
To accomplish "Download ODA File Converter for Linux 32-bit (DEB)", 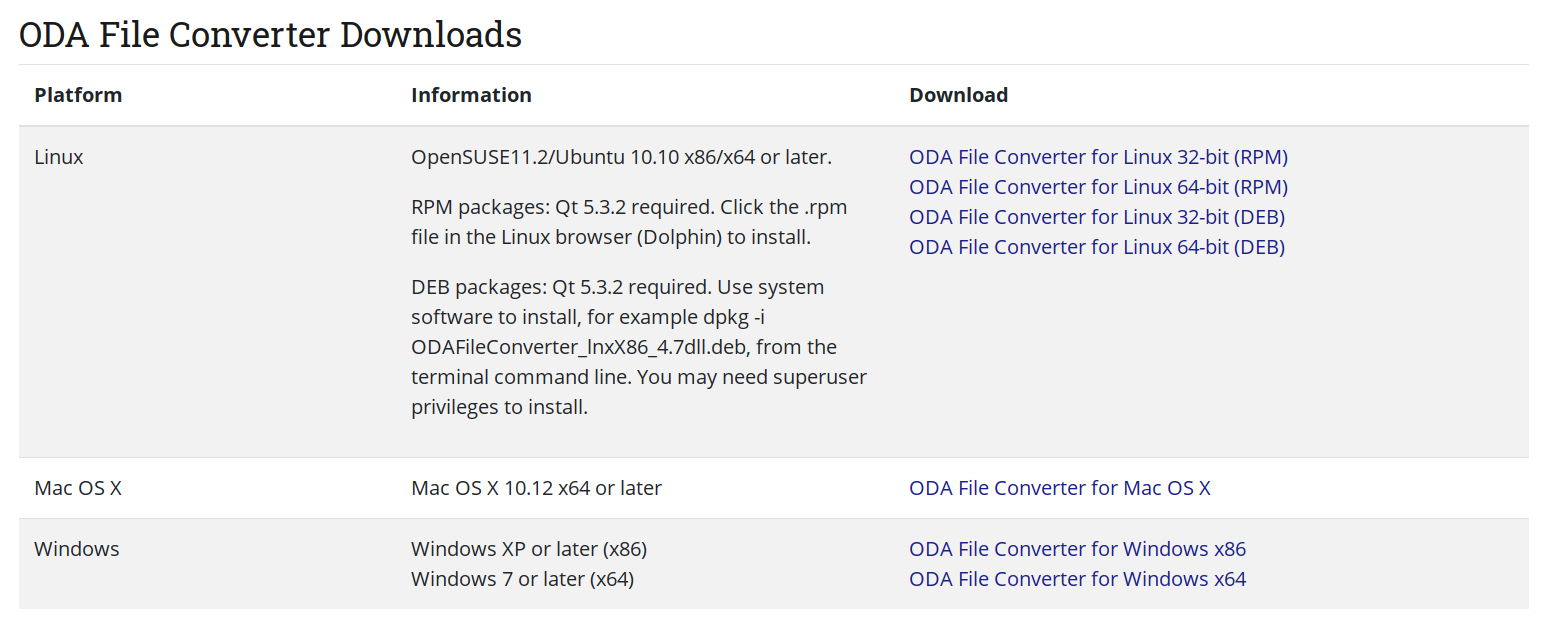I will (1097, 217).
